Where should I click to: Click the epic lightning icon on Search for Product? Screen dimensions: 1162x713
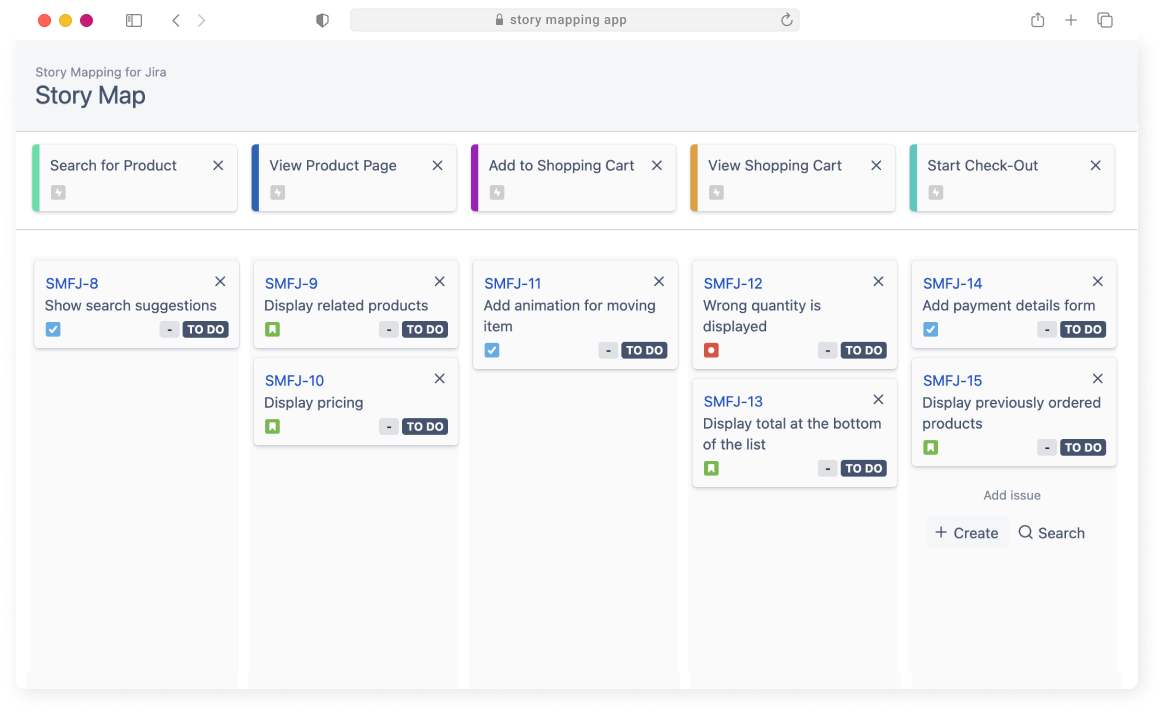(57, 192)
